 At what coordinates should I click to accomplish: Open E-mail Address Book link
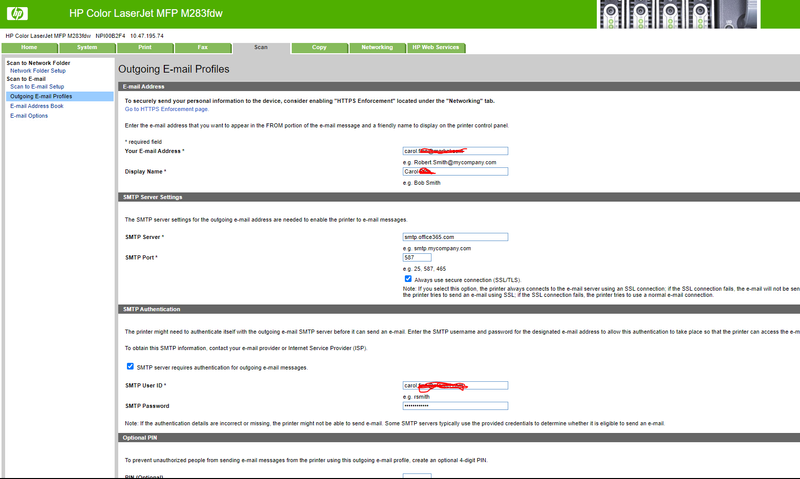37,106
